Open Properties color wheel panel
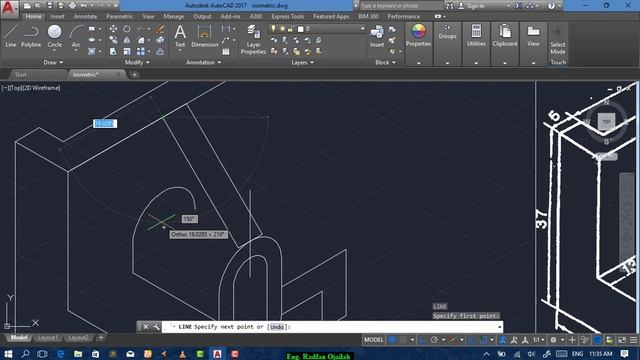 418,35
